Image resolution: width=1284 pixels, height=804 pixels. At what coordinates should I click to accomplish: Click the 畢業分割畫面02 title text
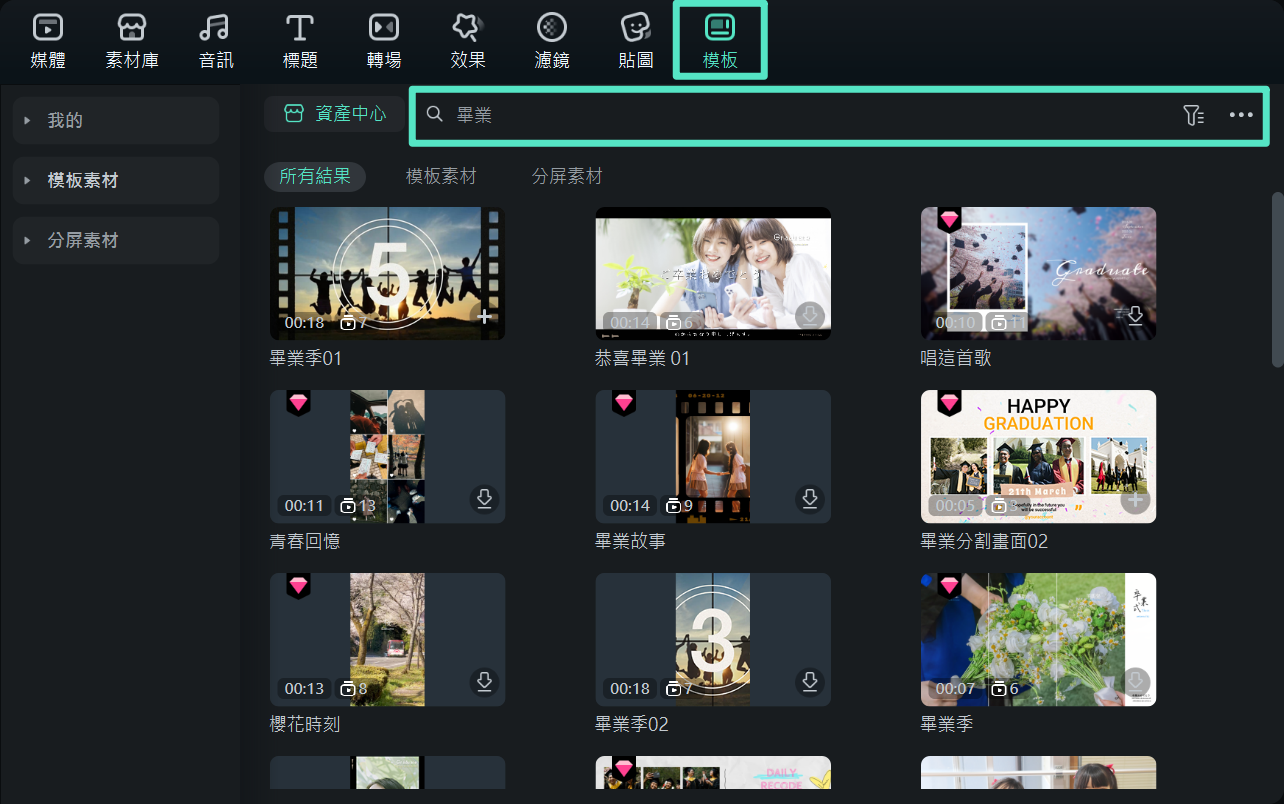tap(984, 541)
